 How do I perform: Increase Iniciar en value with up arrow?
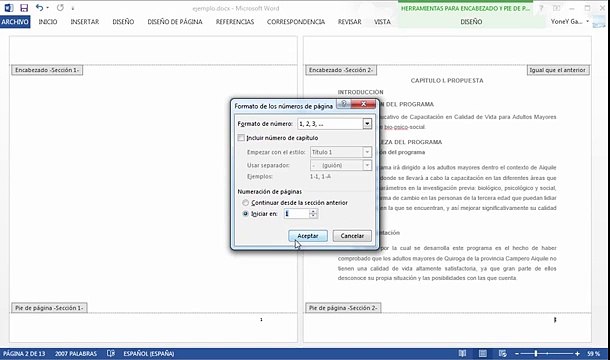pyautogui.click(x=313, y=211)
